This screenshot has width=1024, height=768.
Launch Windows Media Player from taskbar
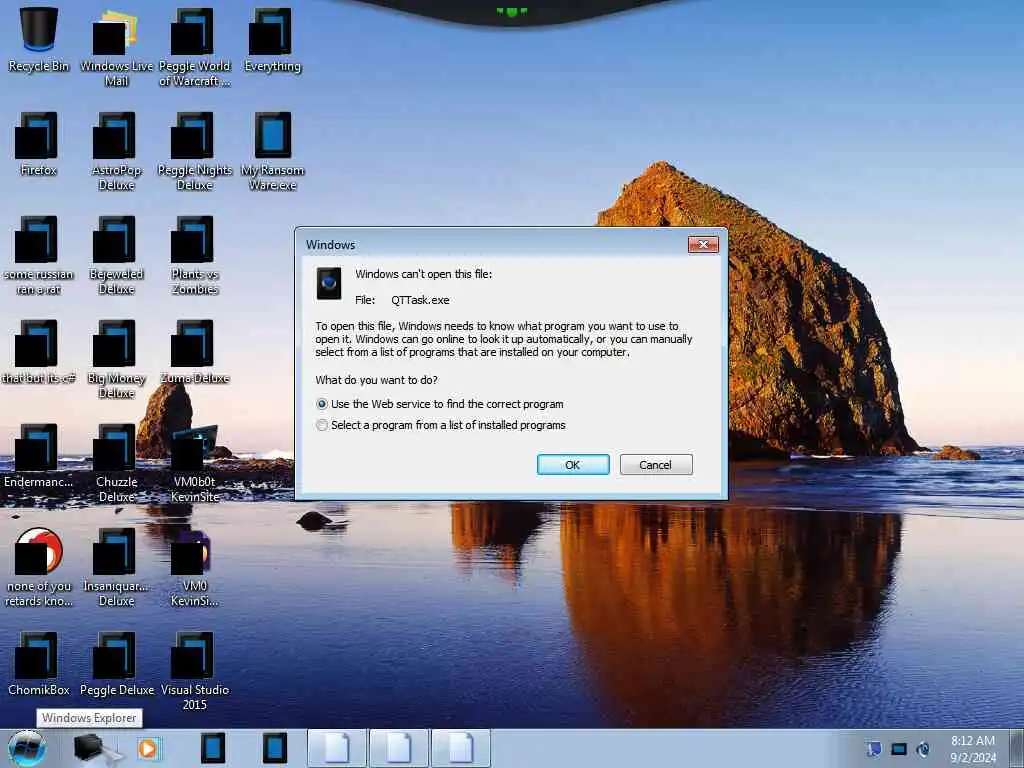[x=148, y=748]
